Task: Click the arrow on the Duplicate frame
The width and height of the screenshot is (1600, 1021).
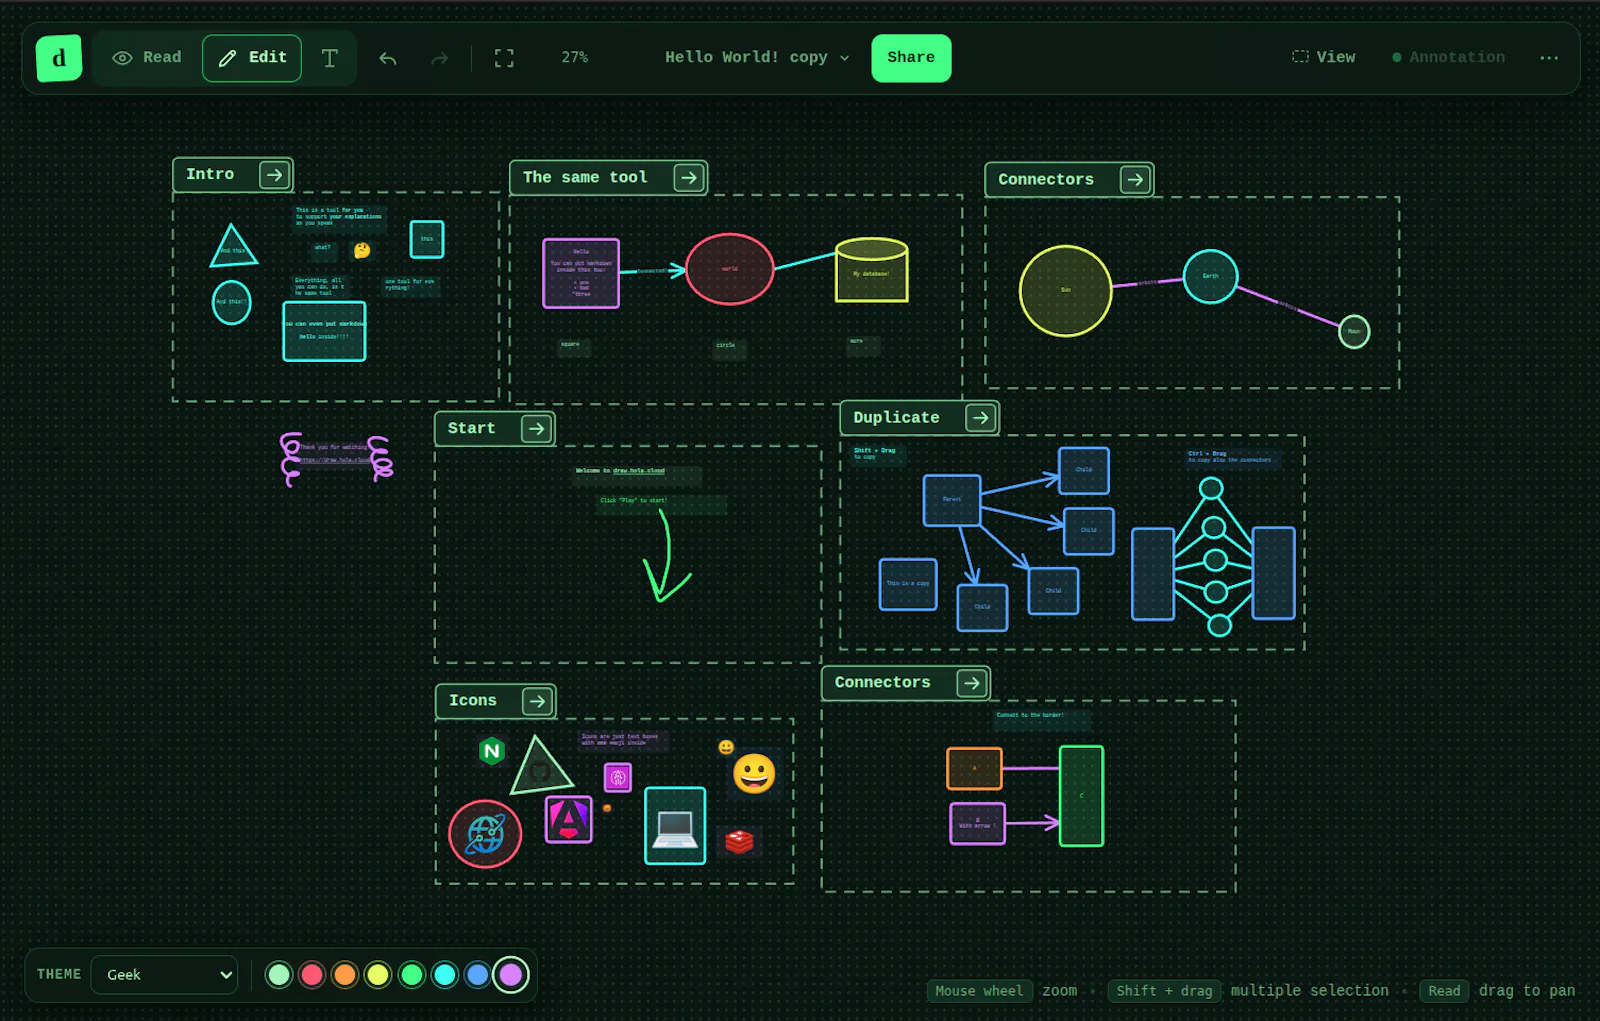Action: tap(980, 418)
